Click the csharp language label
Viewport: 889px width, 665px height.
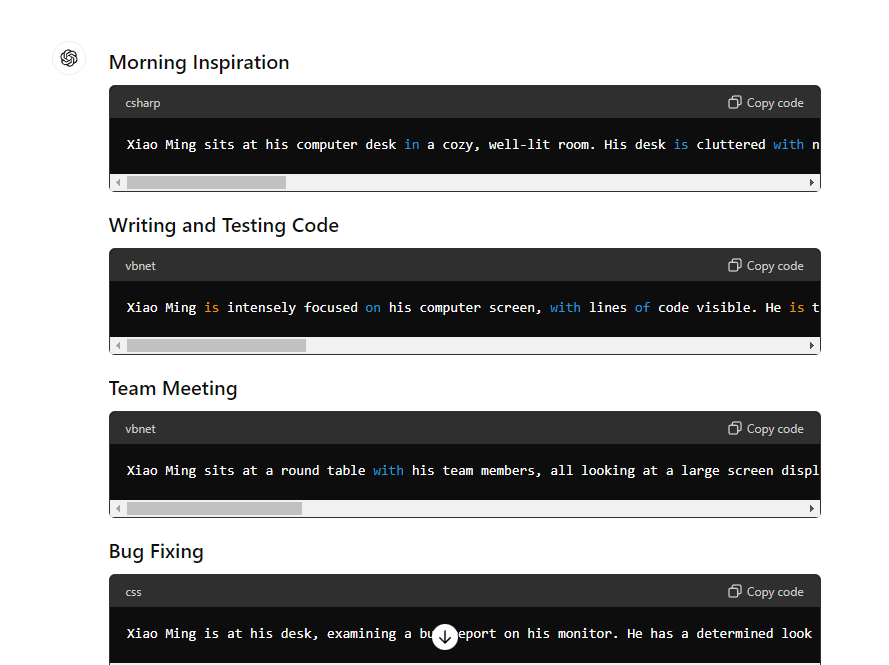click(x=143, y=103)
